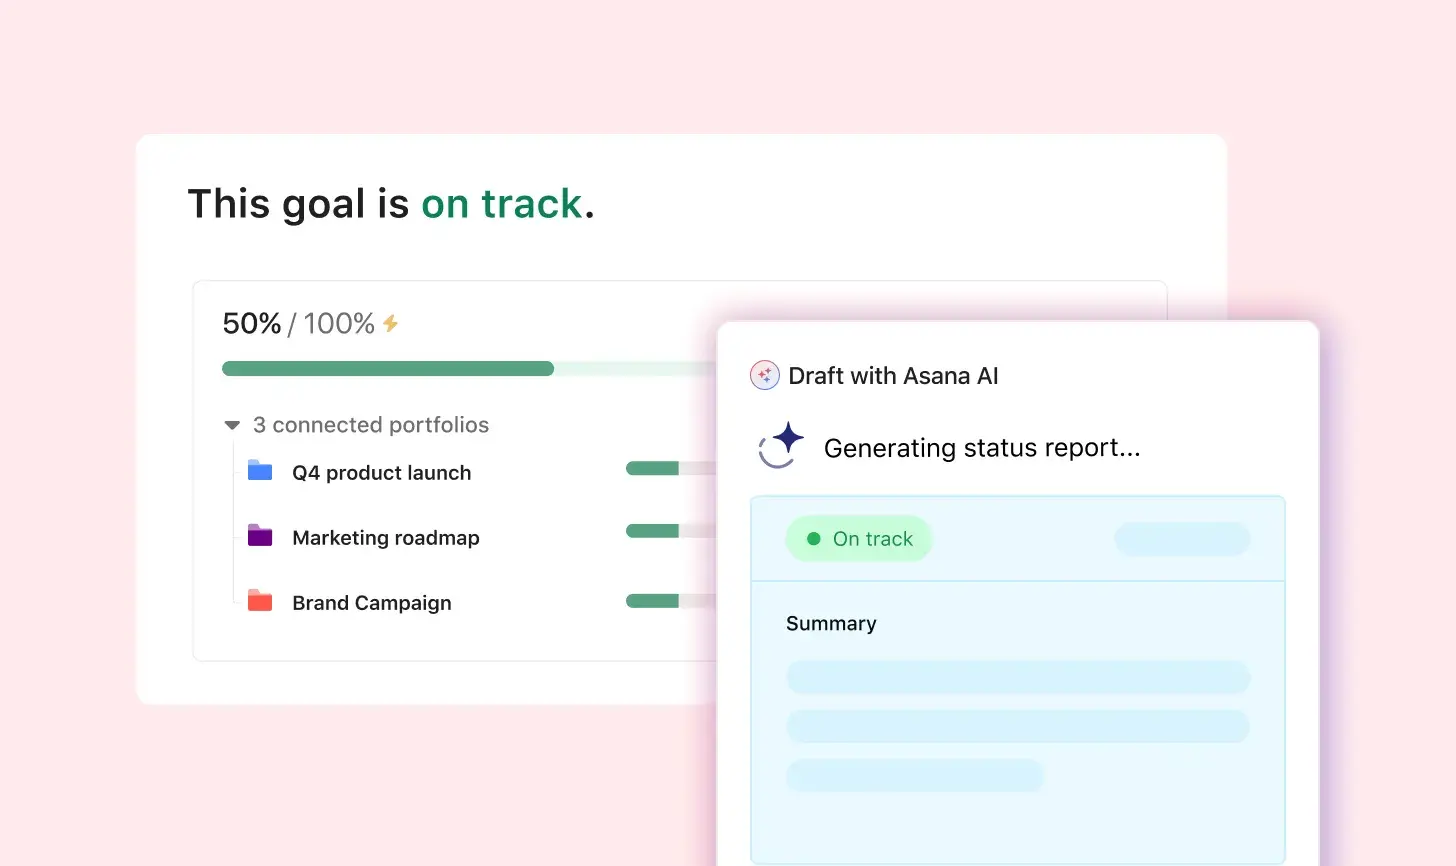Click the lightning bolt icon beside 100%
Image resolution: width=1456 pixels, height=866 pixels.
point(391,323)
